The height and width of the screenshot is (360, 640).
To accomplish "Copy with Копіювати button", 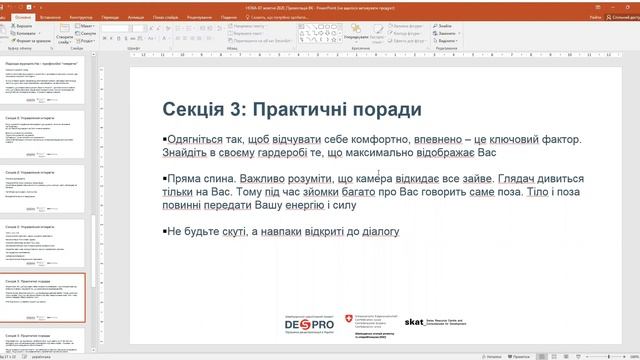I will click(24, 33).
